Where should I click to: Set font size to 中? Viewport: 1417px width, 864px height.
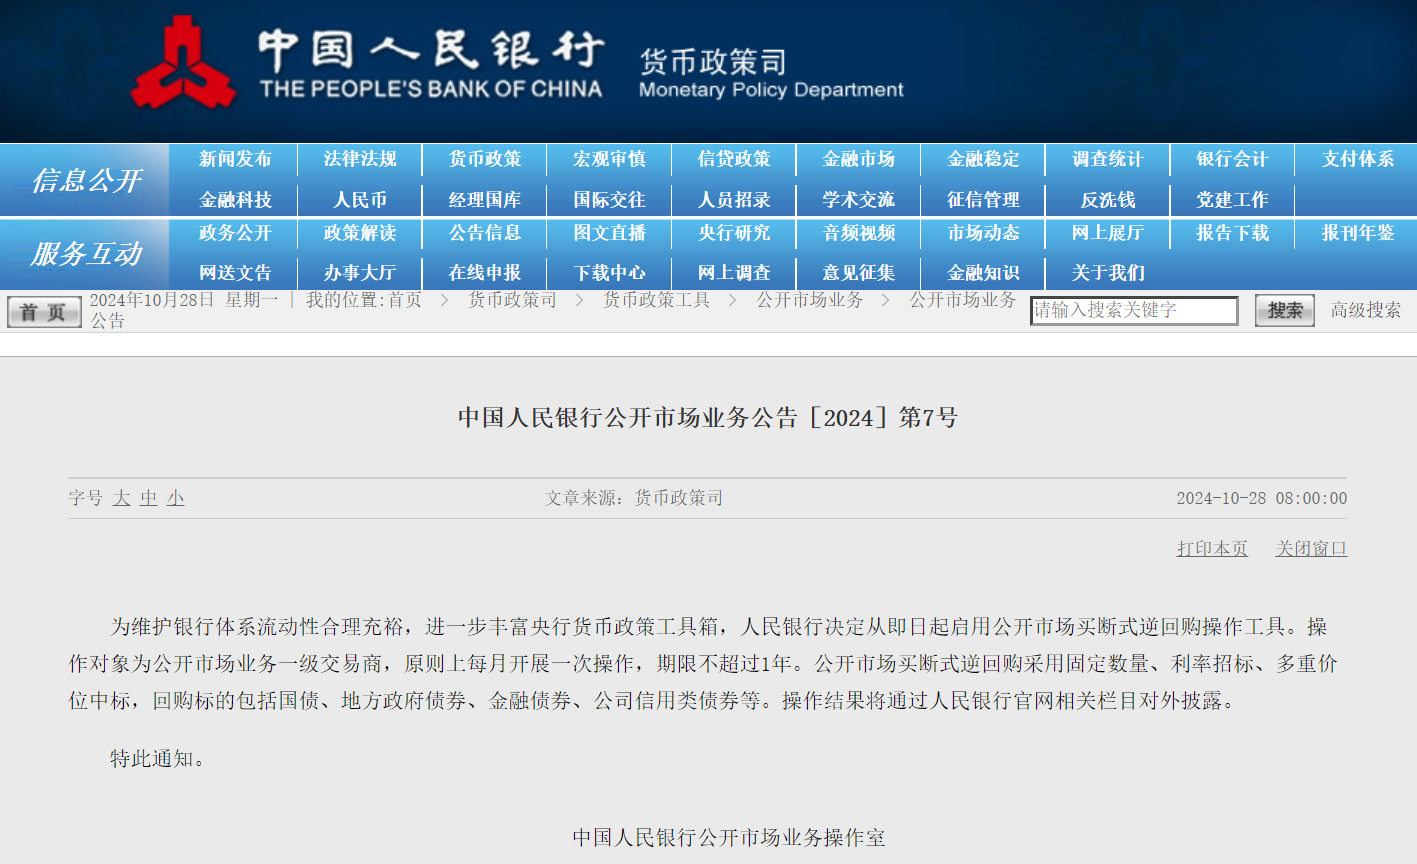pyautogui.click(x=149, y=498)
